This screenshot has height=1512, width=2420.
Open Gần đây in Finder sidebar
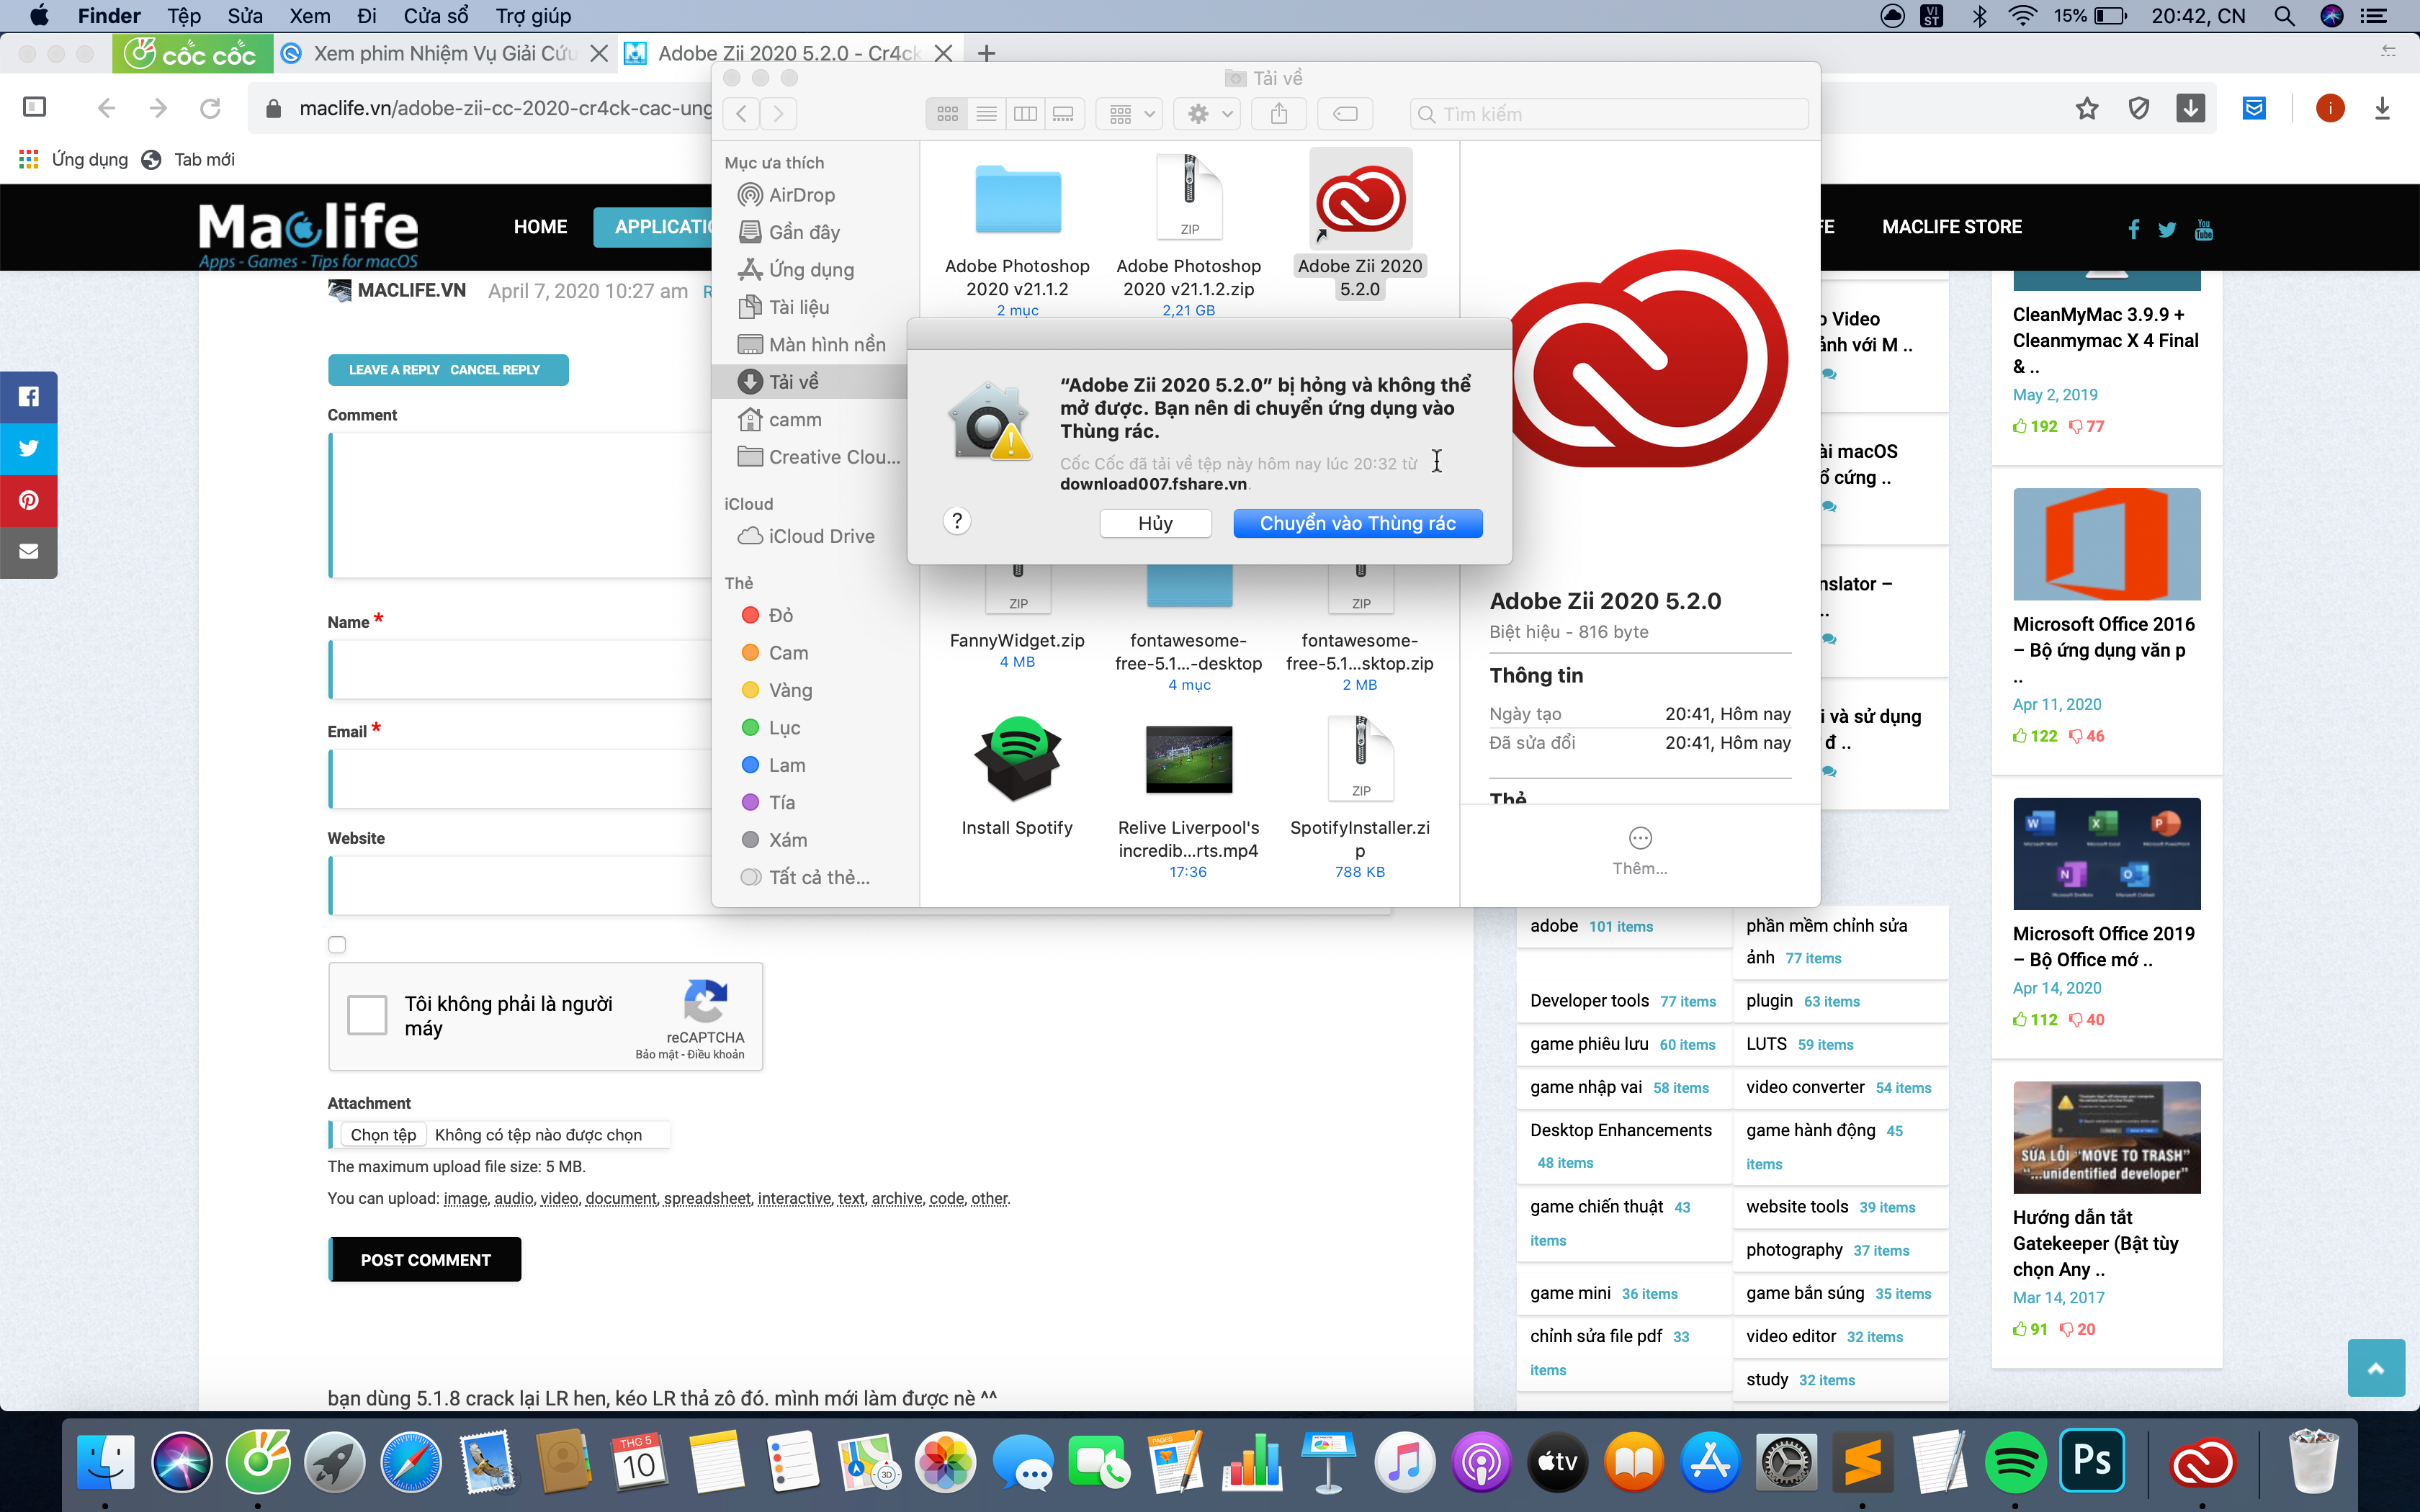tap(803, 232)
